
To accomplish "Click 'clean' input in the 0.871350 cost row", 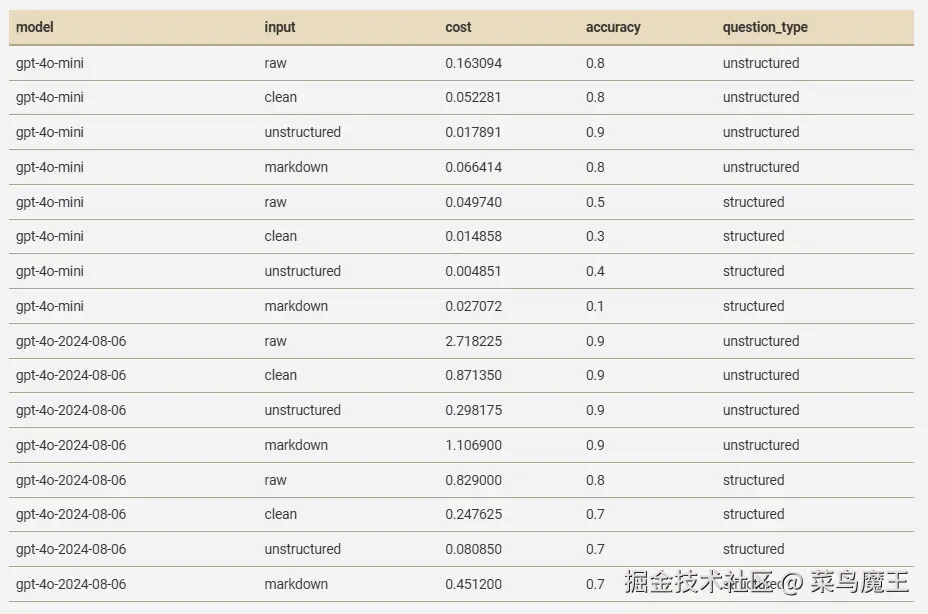I will (x=281, y=375).
